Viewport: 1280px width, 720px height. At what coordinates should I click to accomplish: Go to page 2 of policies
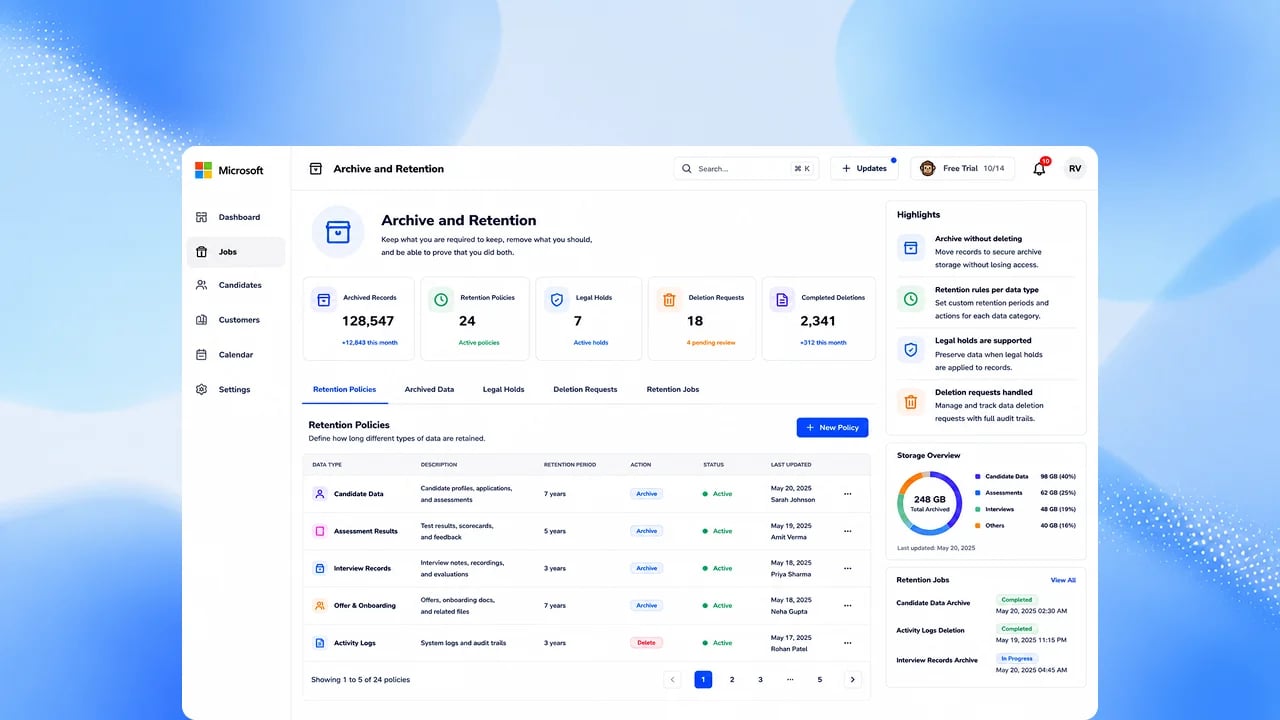tap(732, 680)
